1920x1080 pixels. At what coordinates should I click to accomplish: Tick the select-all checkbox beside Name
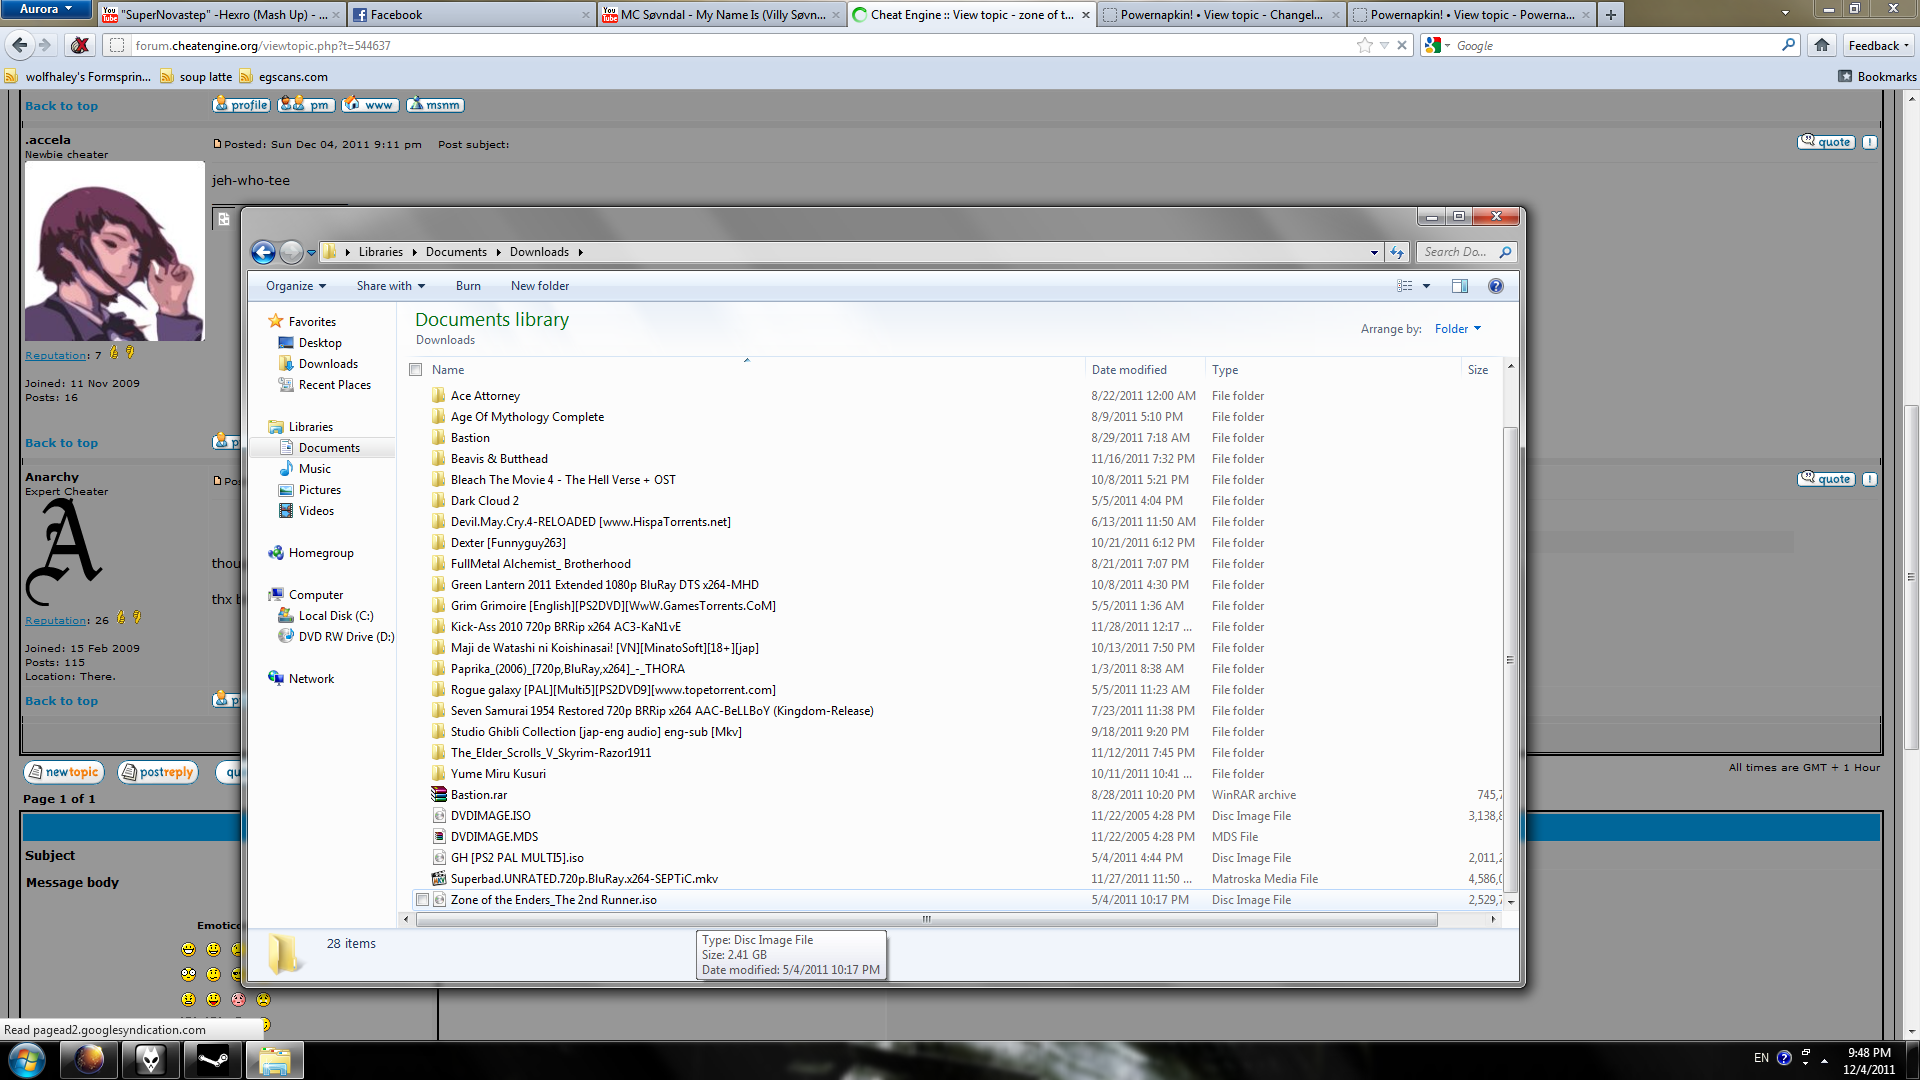[x=416, y=370]
